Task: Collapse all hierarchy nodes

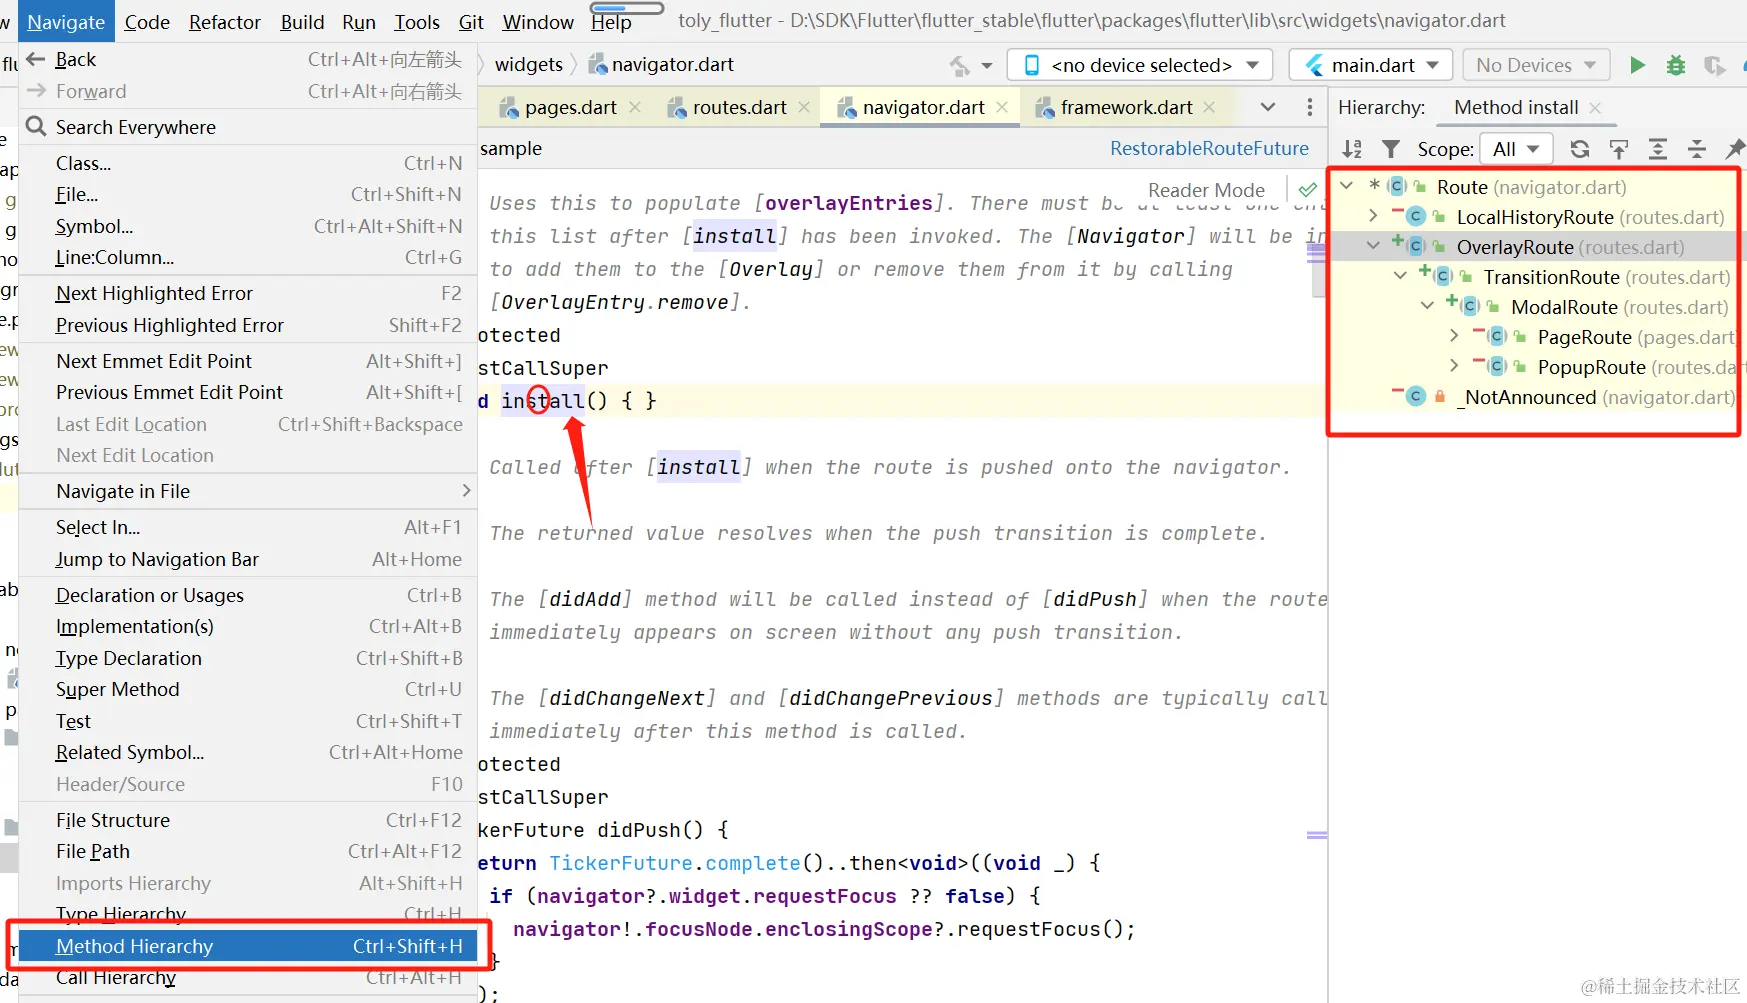Action: pos(1697,149)
